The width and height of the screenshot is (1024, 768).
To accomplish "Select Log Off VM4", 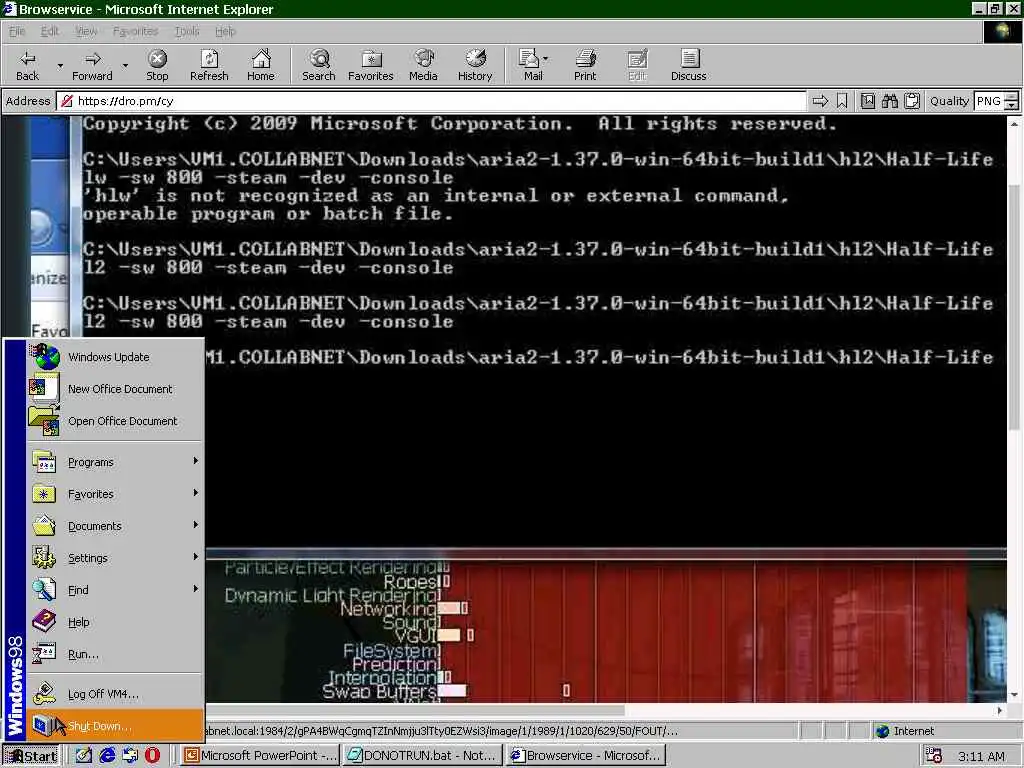I will click(x=116, y=694).
